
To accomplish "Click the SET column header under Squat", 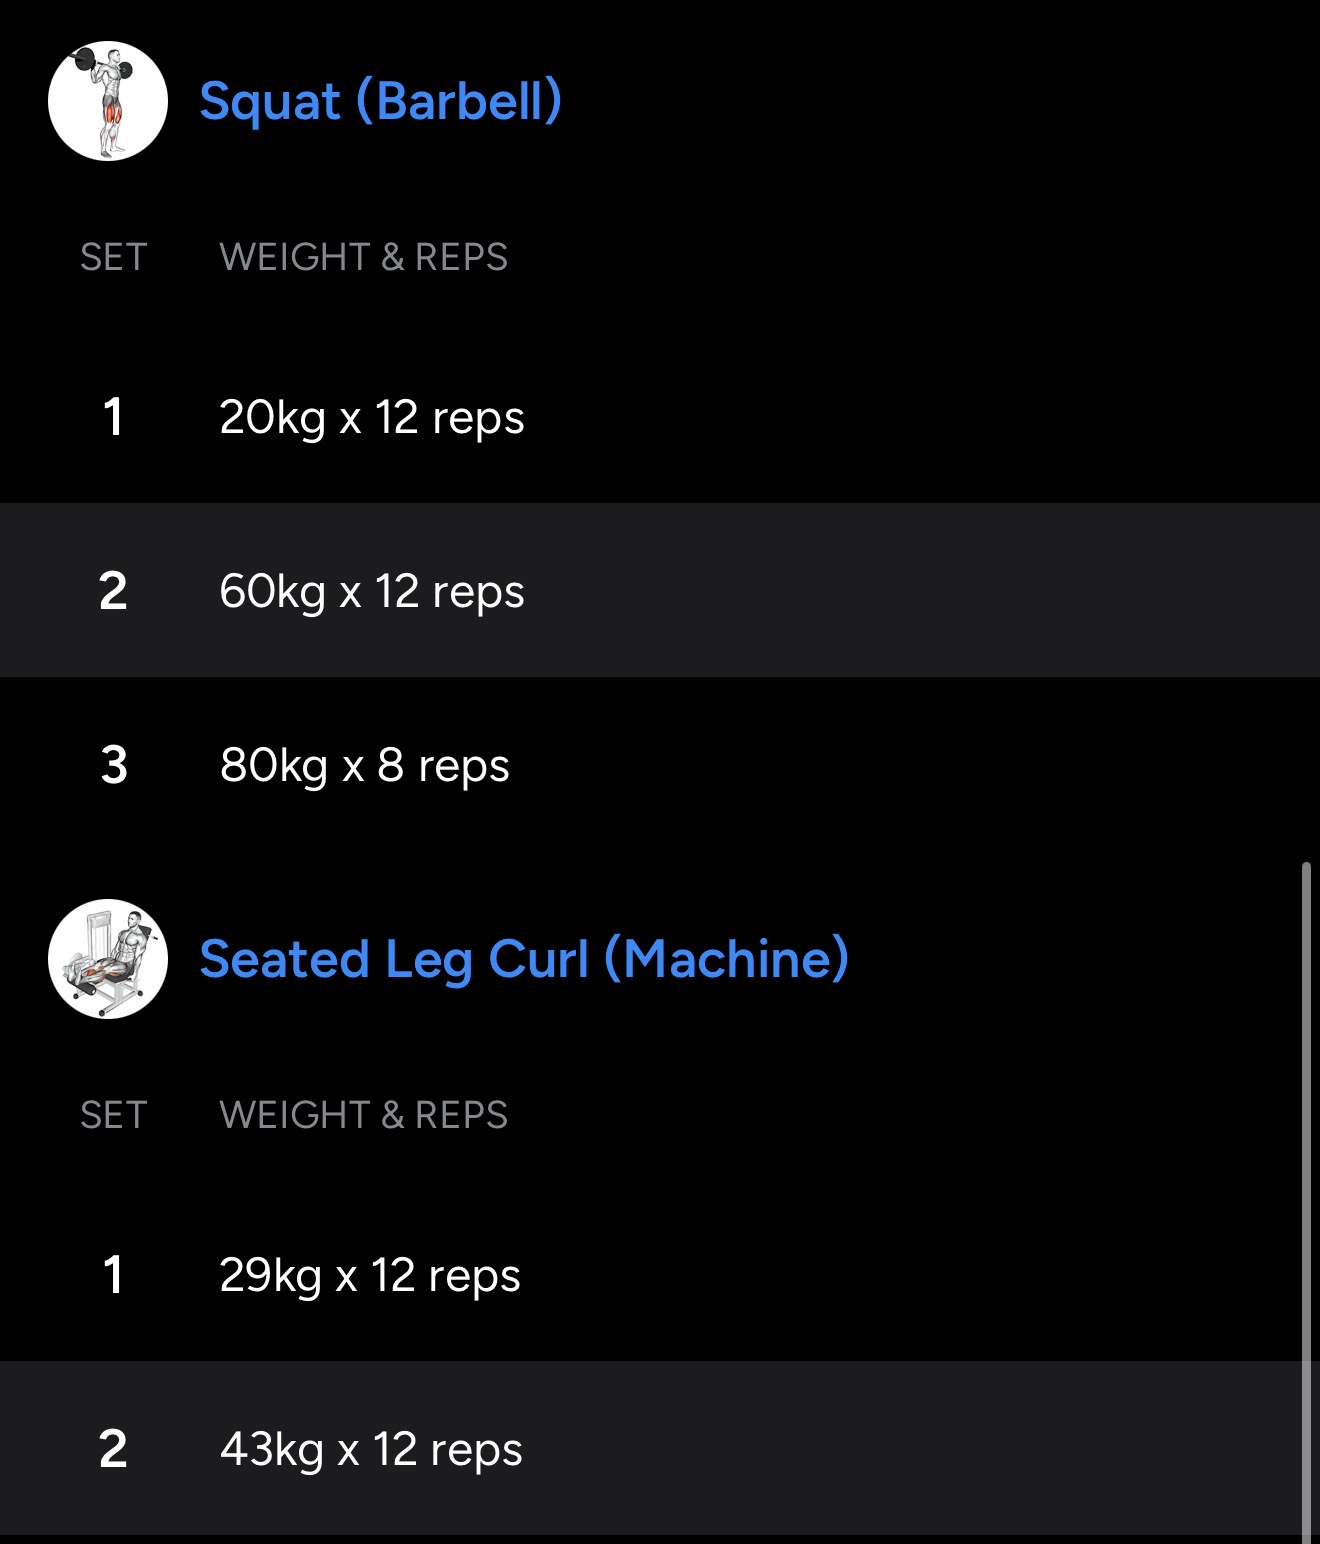I will (x=113, y=257).
